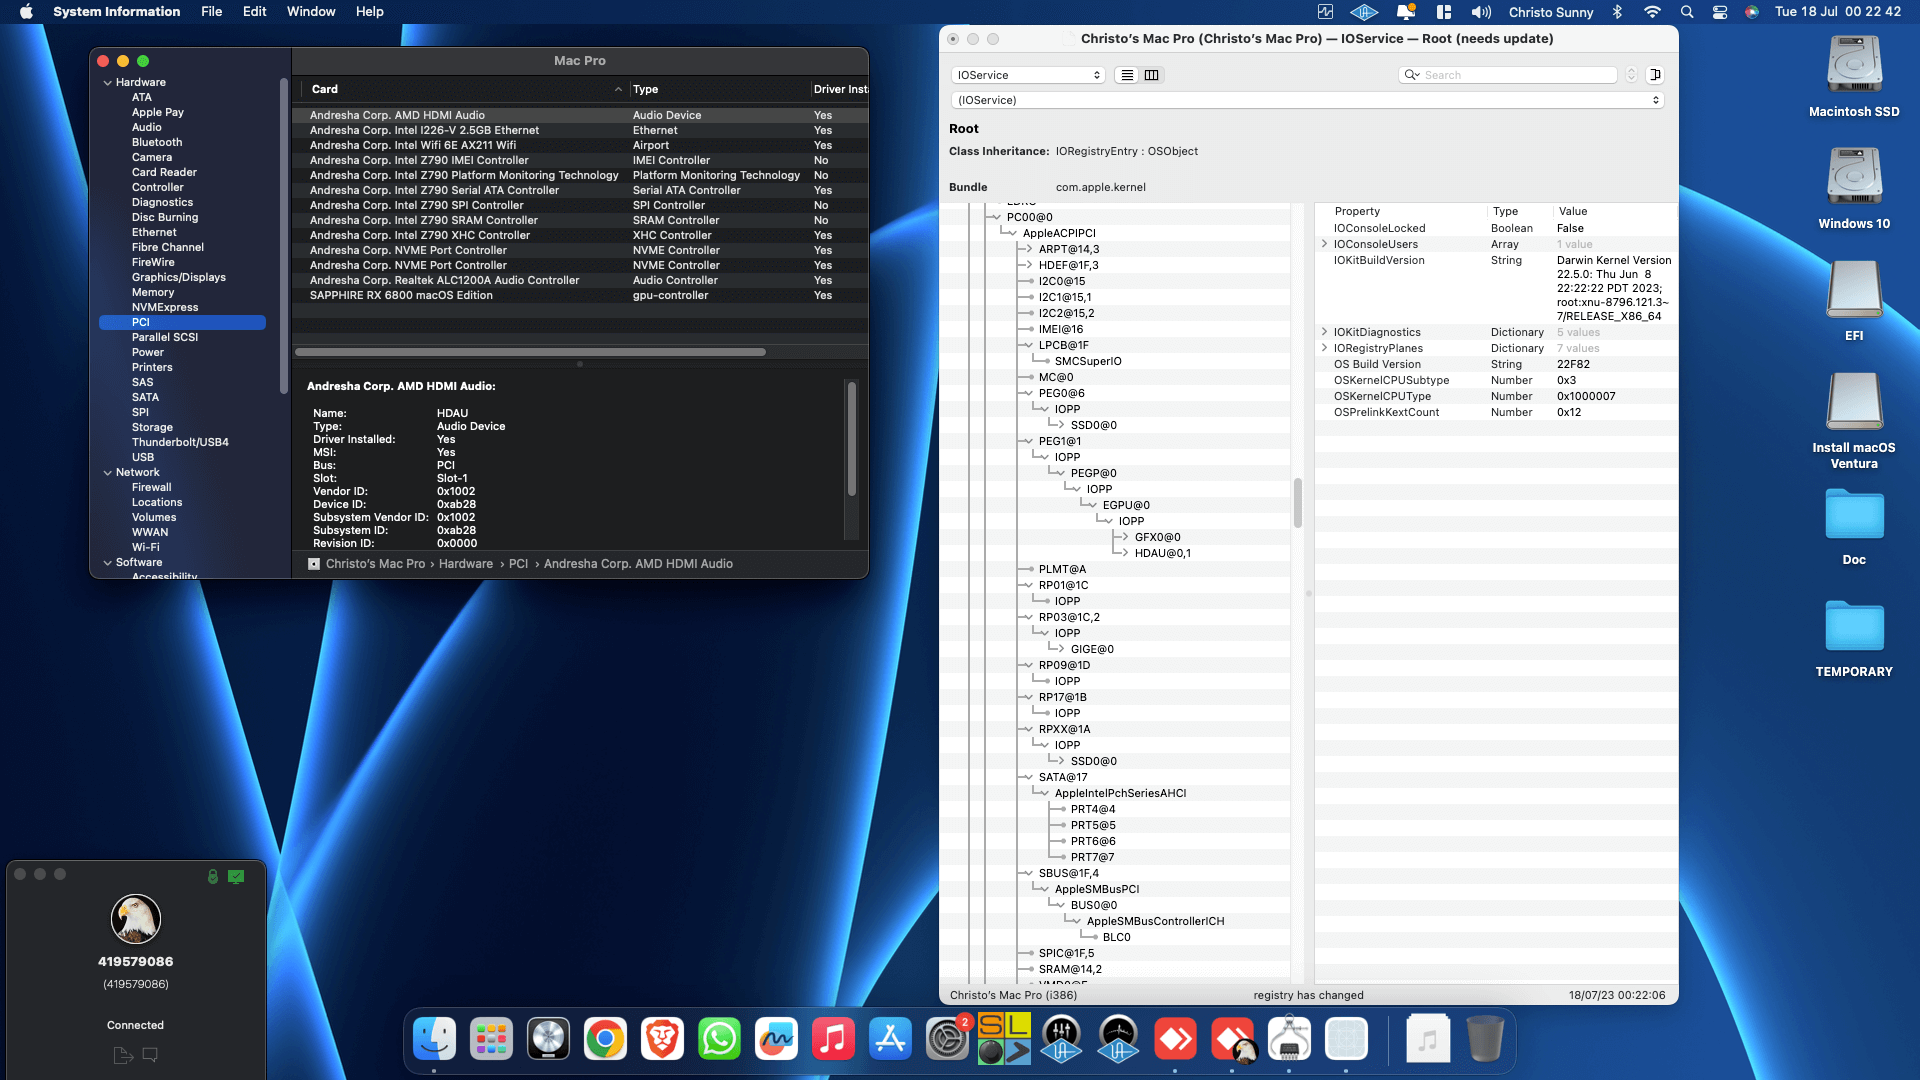Switch IORegistryExplorer to list view
1920x1080 pixels.
[x=1127, y=75]
